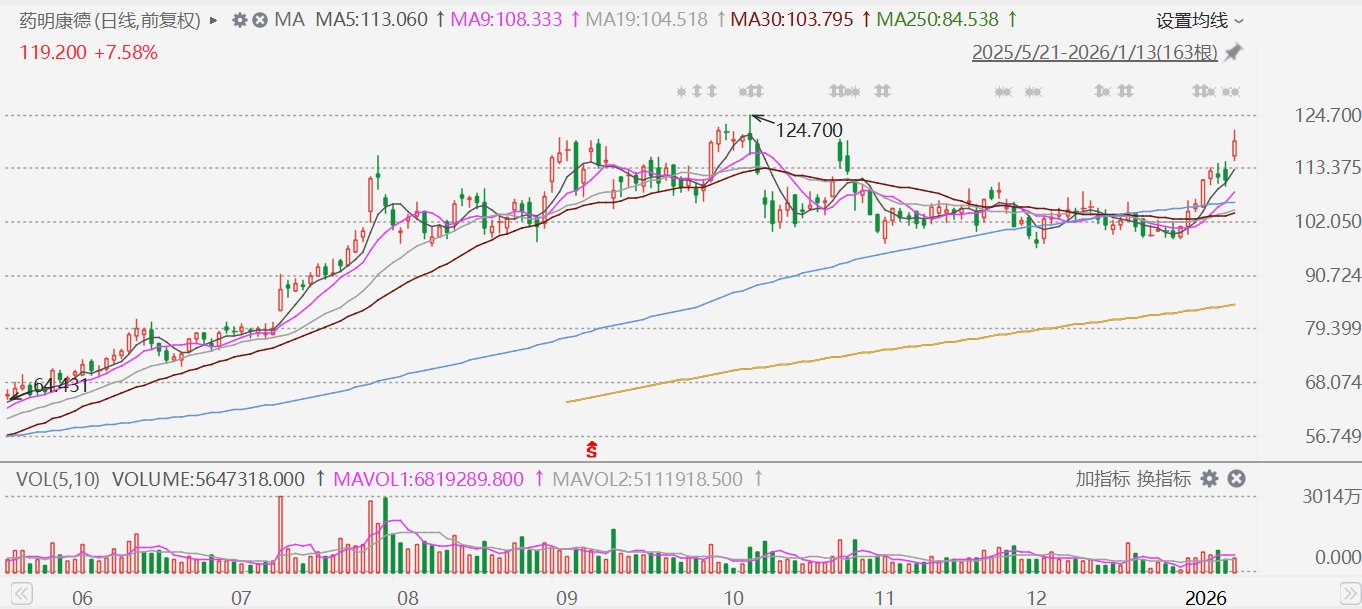Screen dimensions: 1362x609
Task: Click the 11 month label on timeline
Action: click(883, 598)
